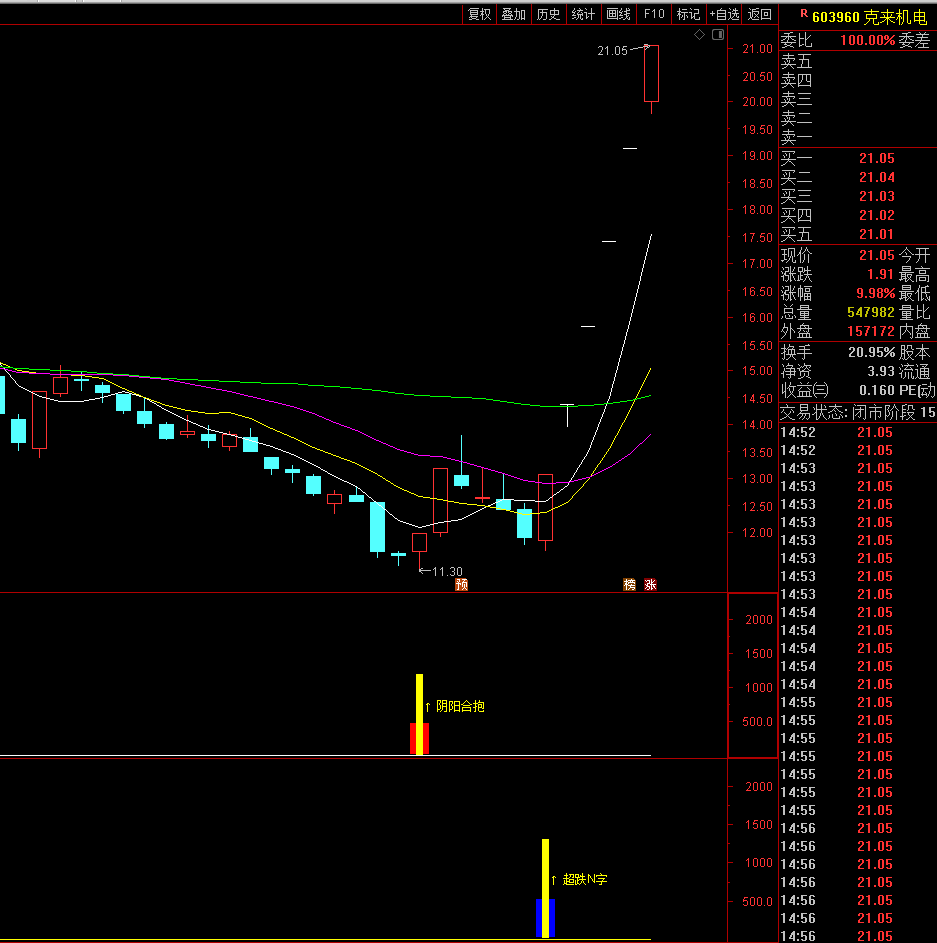Select the 卖四 ask row

(858, 80)
